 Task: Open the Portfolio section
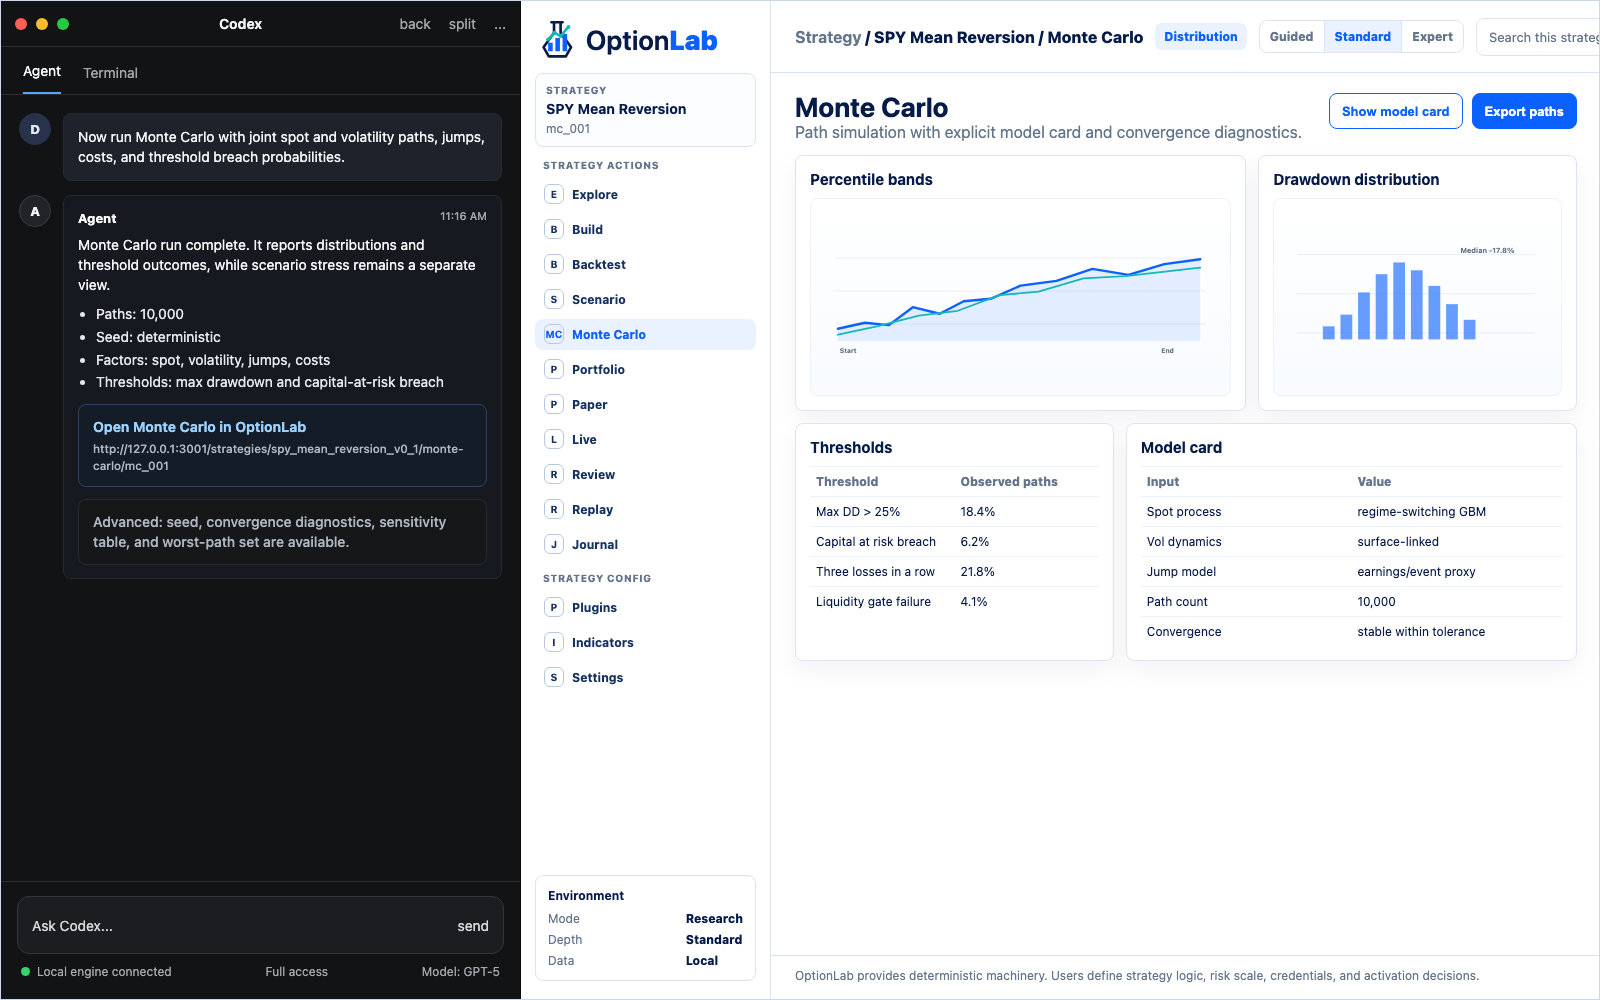(645, 370)
